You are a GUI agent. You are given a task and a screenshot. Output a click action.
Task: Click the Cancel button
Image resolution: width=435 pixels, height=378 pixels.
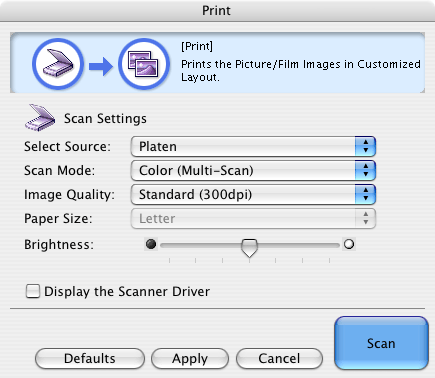pyautogui.click(x=279, y=359)
